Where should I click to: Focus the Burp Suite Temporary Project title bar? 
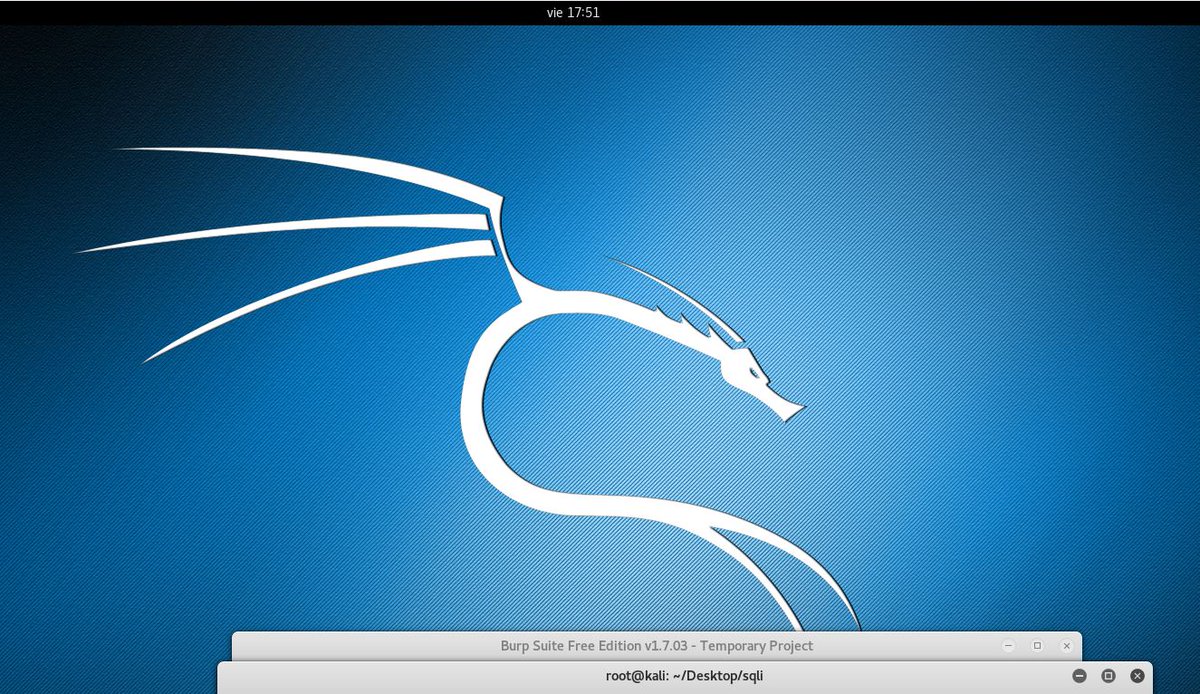point(650,646)
